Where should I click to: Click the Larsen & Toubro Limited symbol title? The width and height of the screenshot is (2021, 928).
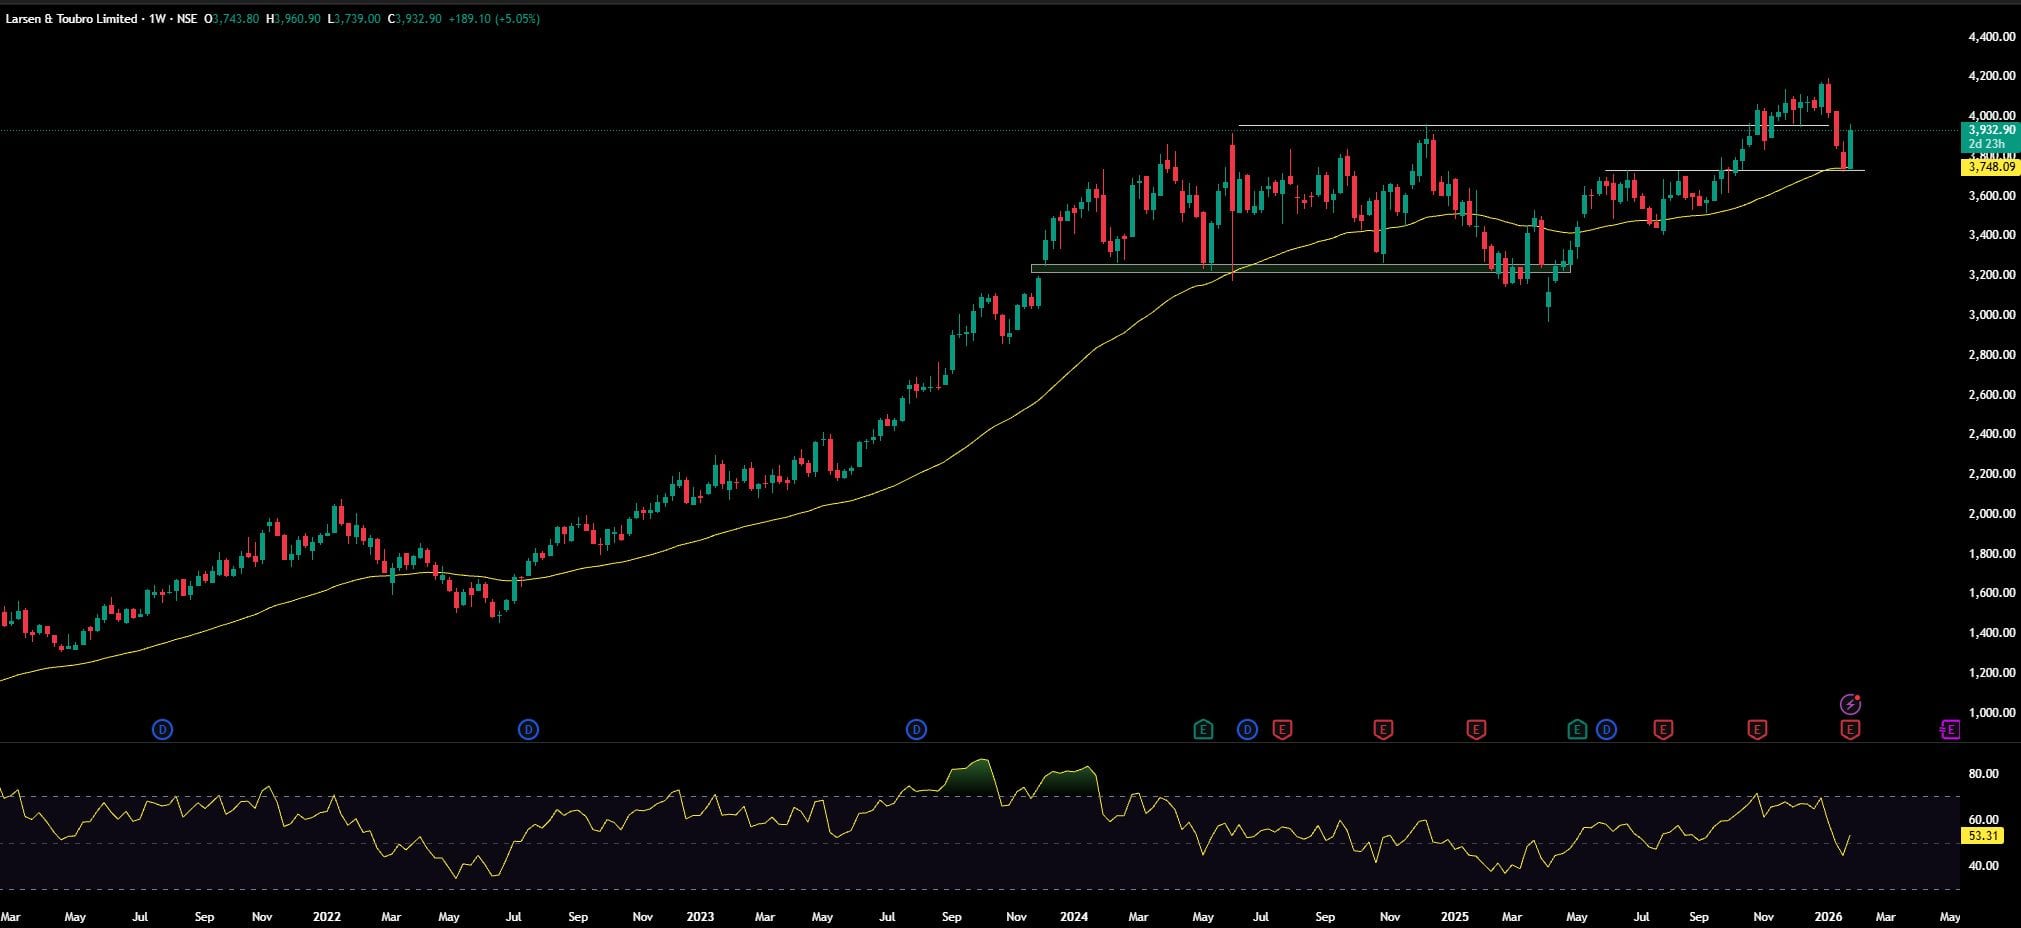pyautogui.click(x=71, y=19)
